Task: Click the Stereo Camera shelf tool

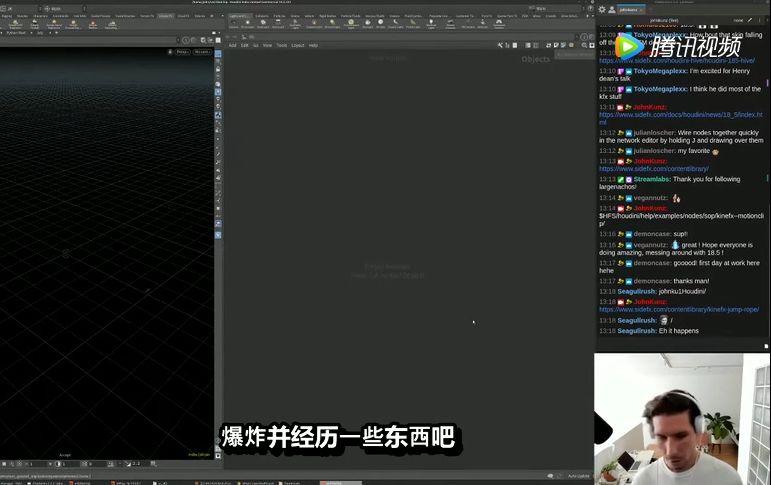Action: point(450,24)
